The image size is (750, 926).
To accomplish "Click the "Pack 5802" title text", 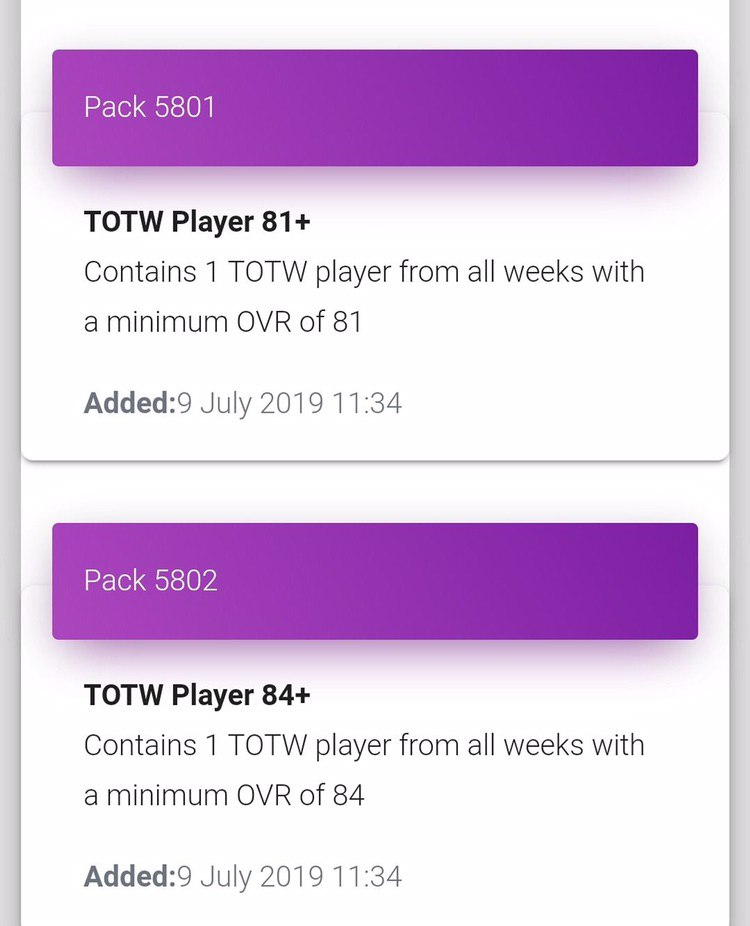I will pyautogui.click(x=151, y=581).
